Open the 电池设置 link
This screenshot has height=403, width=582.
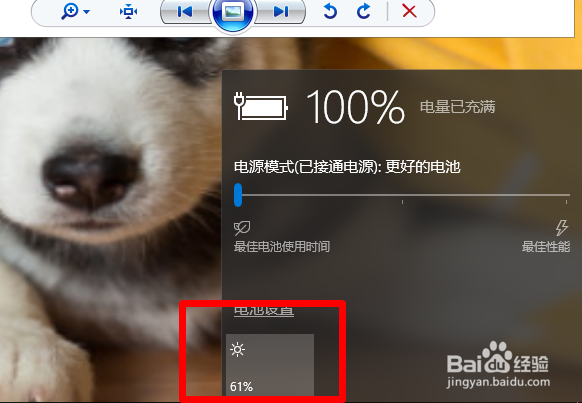(264, 311)
